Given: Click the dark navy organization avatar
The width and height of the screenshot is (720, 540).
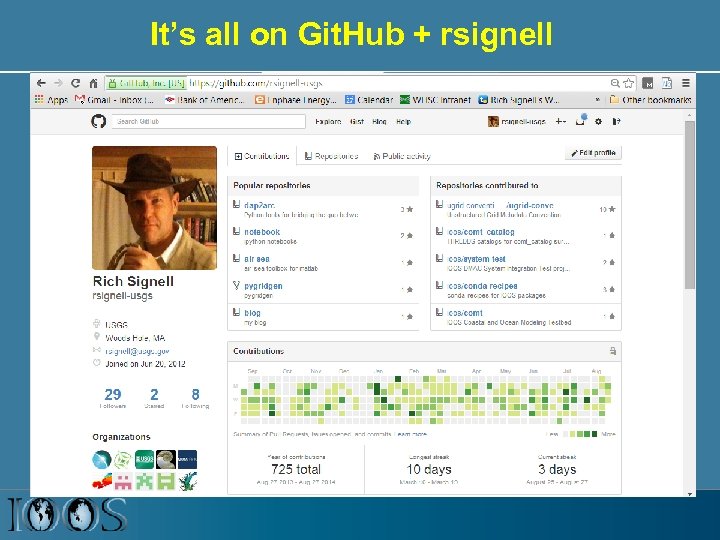Looking at the screenshot, I should click(187, 459).
